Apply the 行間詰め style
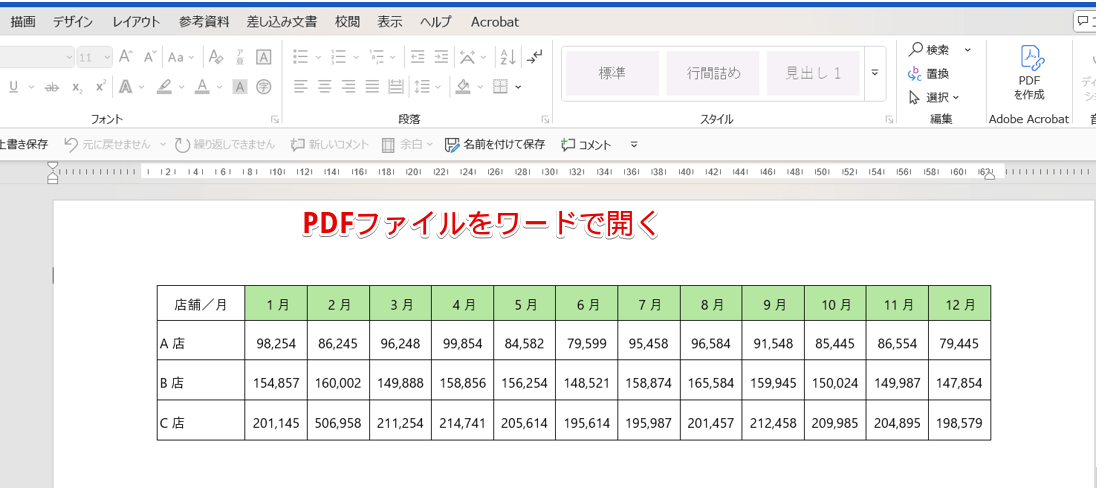This screenshot has width=1117, height=489. (x=712, y=73)
